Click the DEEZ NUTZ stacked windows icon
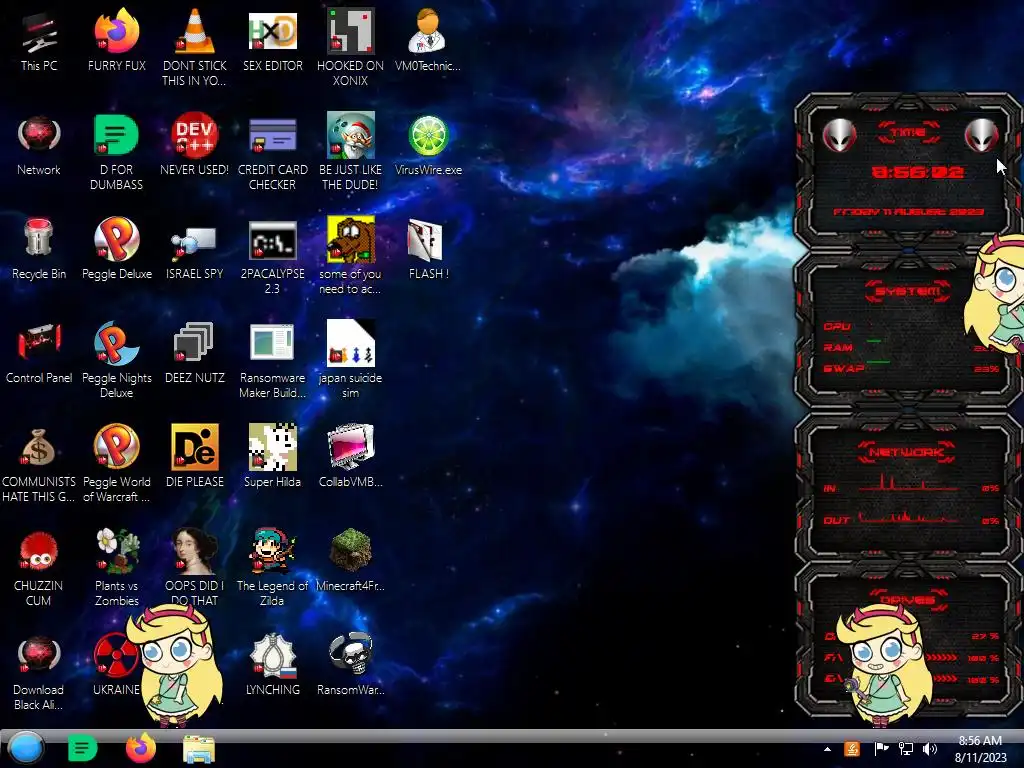 (195, 353)
